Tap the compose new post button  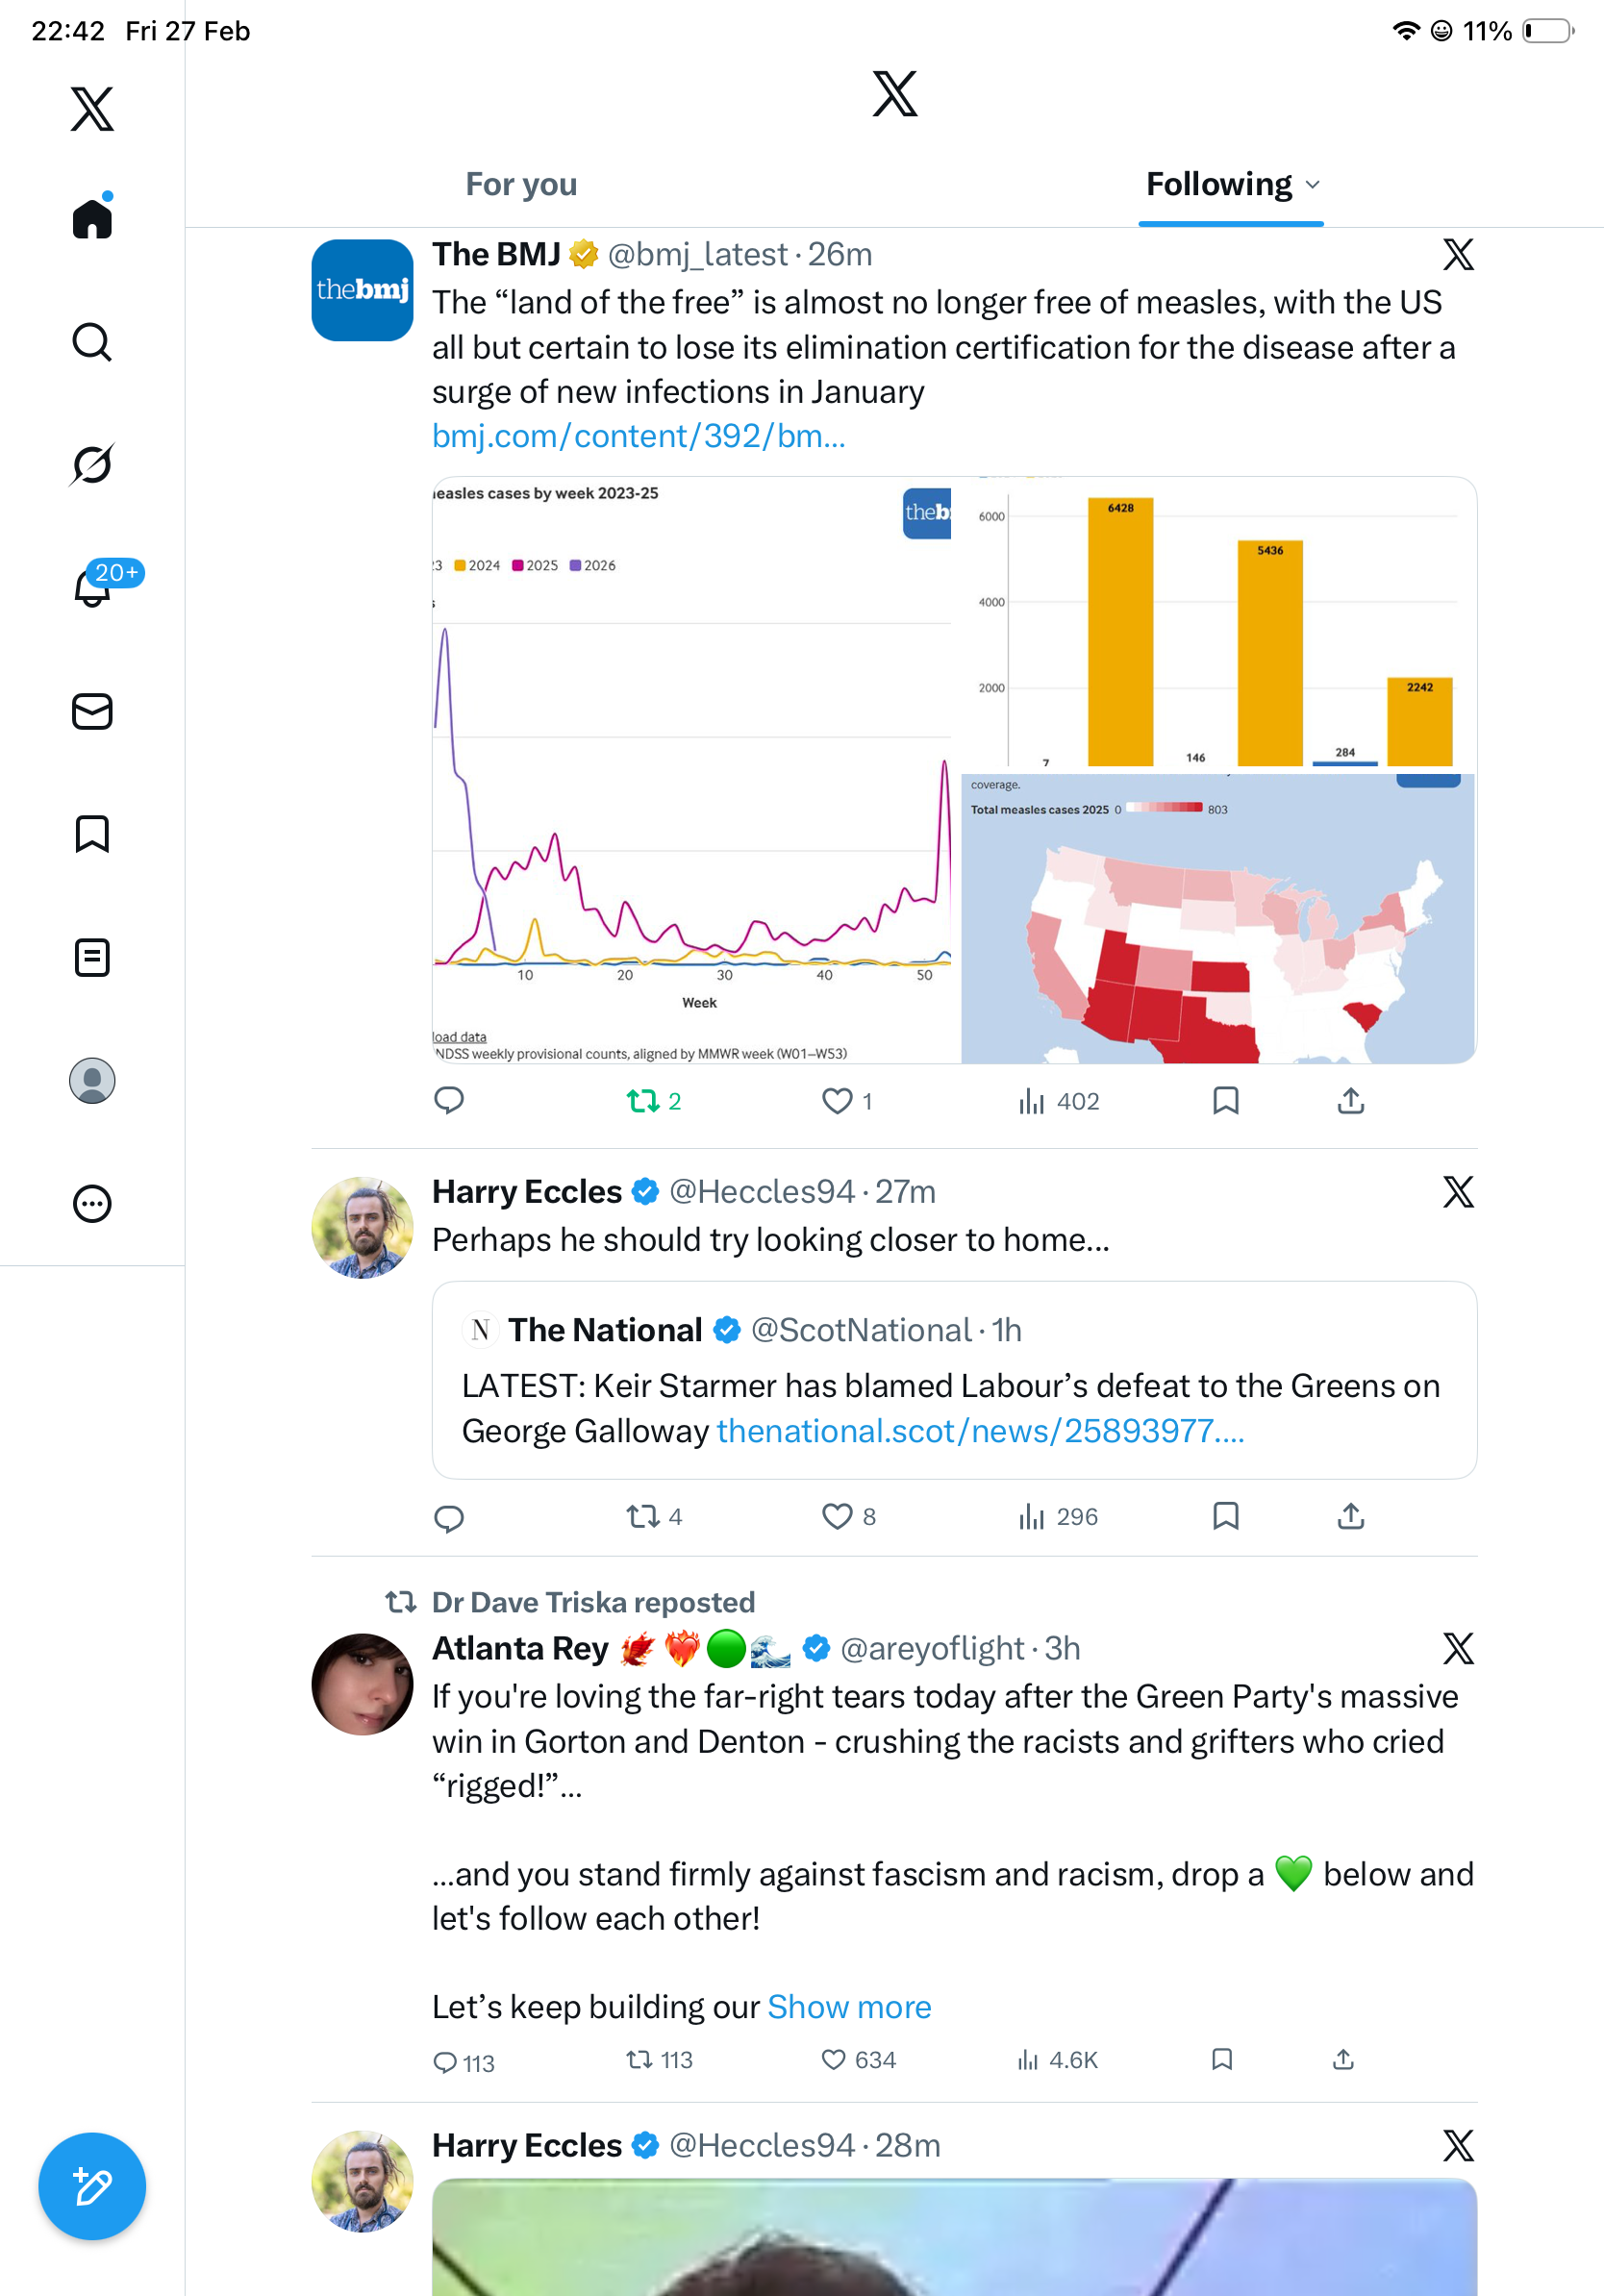(x=92, y=2186)
